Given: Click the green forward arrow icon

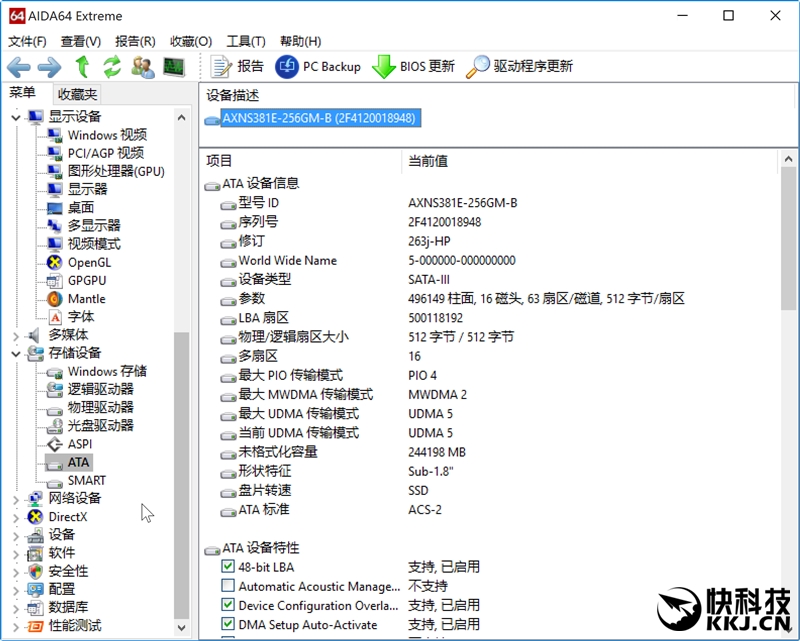Looking at the screenshot, I should (x=47, y=67).
